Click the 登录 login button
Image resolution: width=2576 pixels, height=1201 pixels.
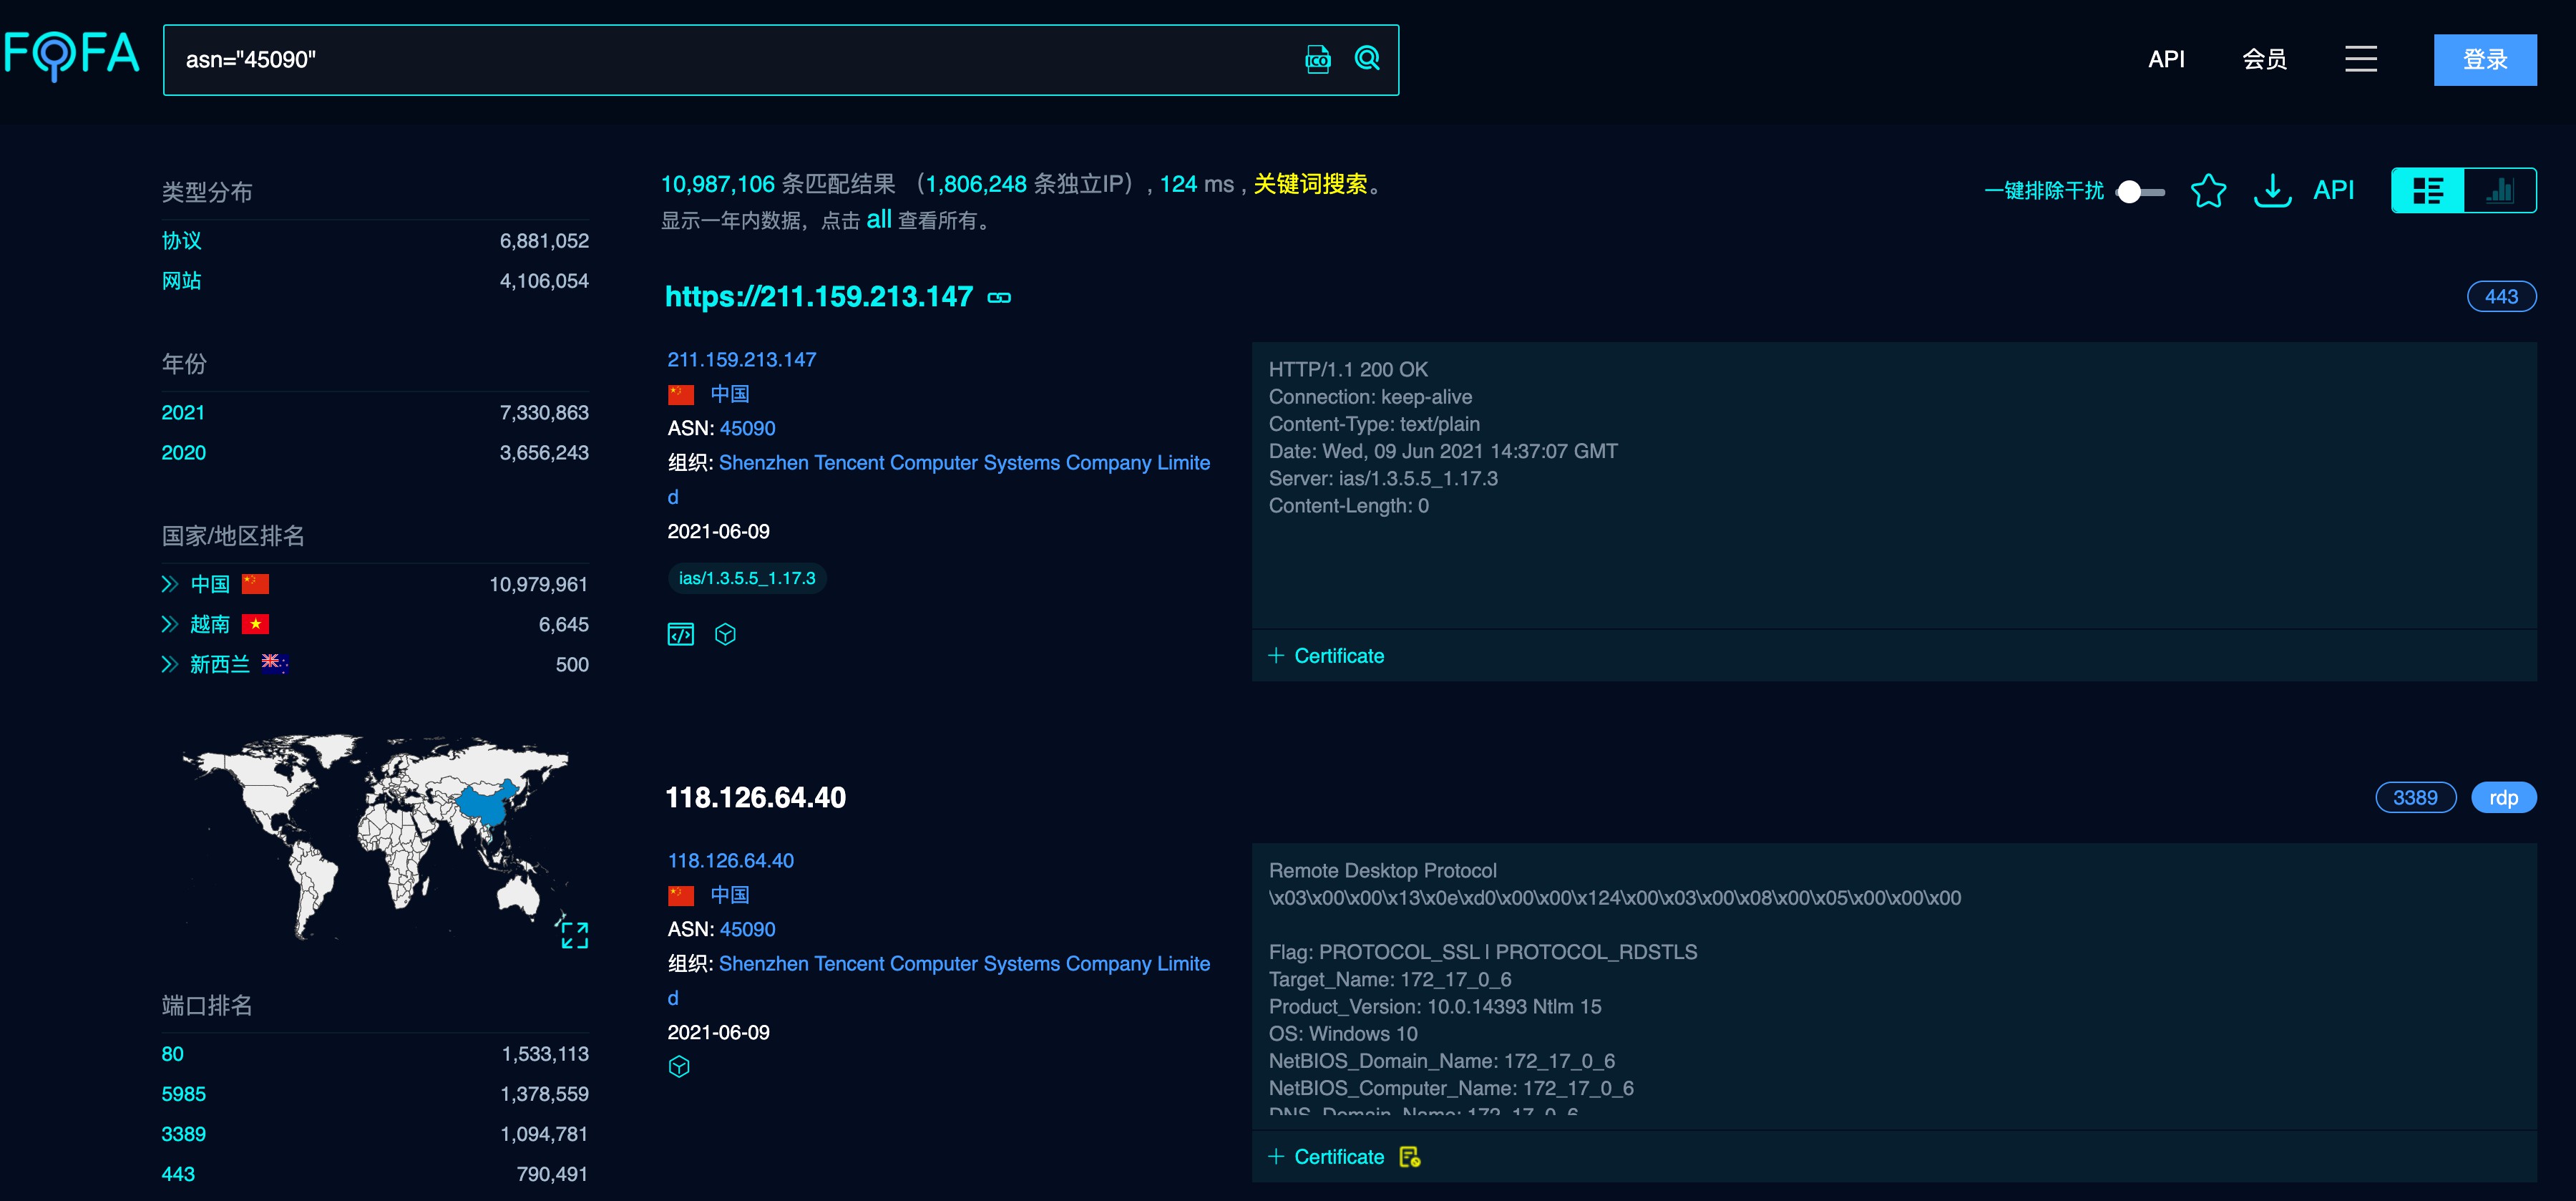click(2484, 60)
